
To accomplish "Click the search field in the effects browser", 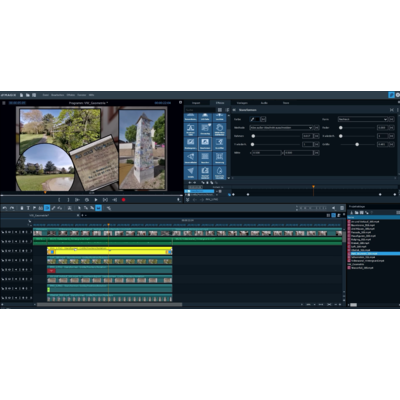I will click(x=200, y=110).
